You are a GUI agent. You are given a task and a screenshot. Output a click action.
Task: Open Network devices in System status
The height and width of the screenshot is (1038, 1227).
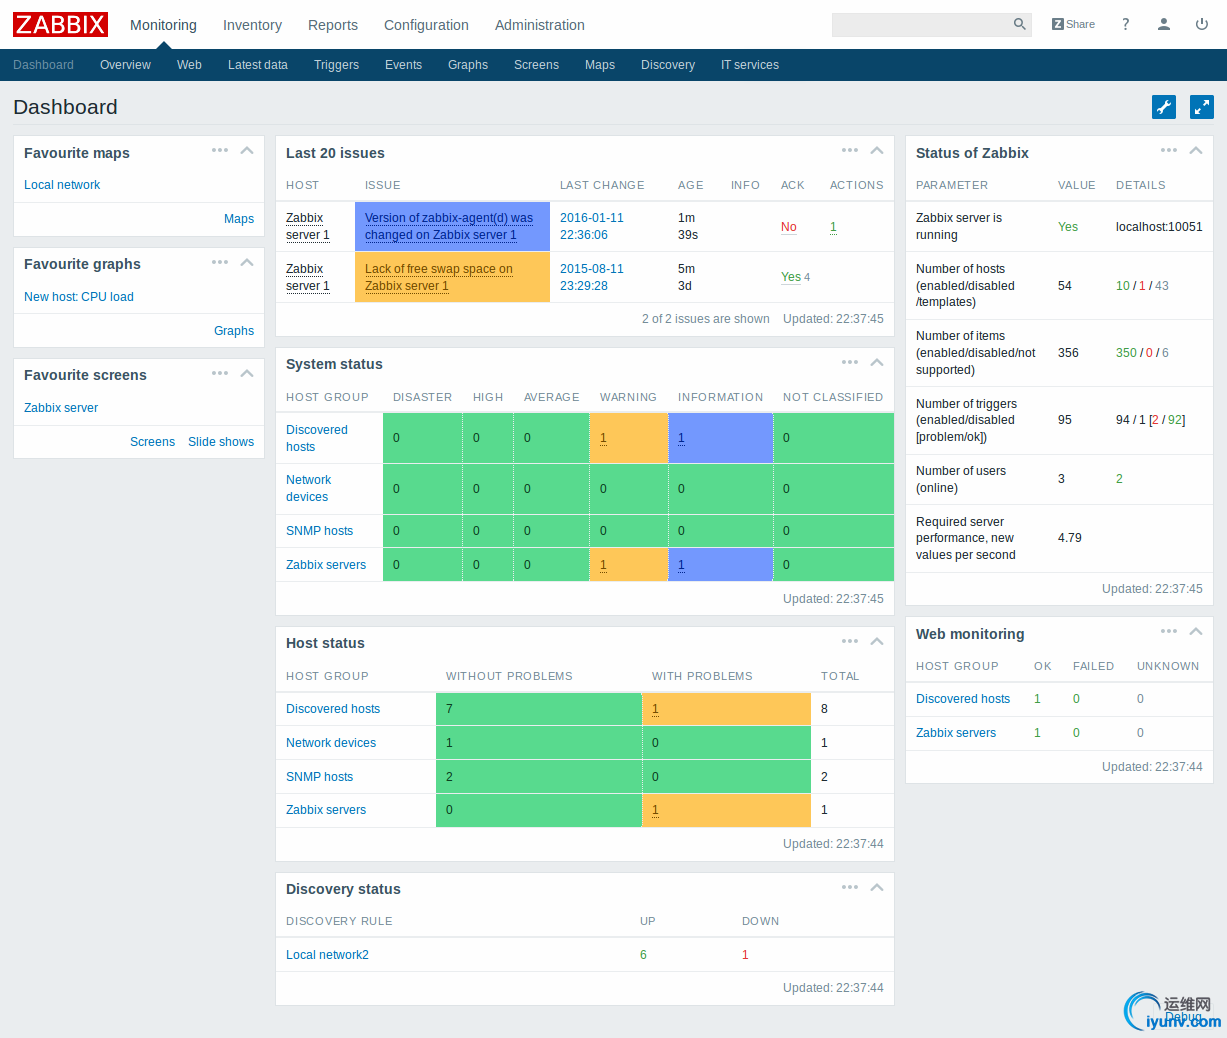(308, 488)
